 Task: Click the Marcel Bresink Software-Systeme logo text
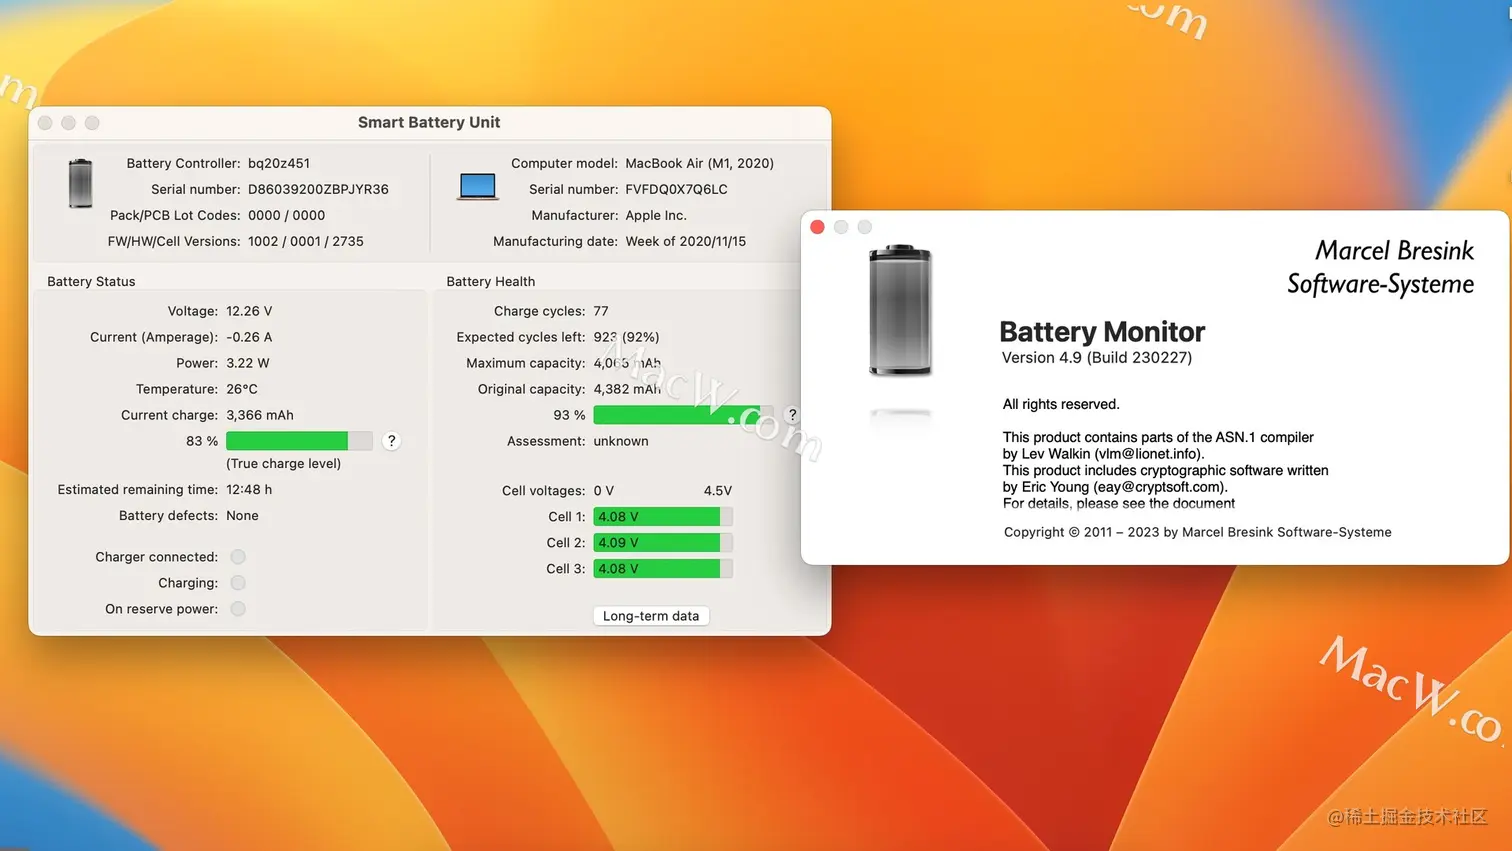coord(1381,267)
